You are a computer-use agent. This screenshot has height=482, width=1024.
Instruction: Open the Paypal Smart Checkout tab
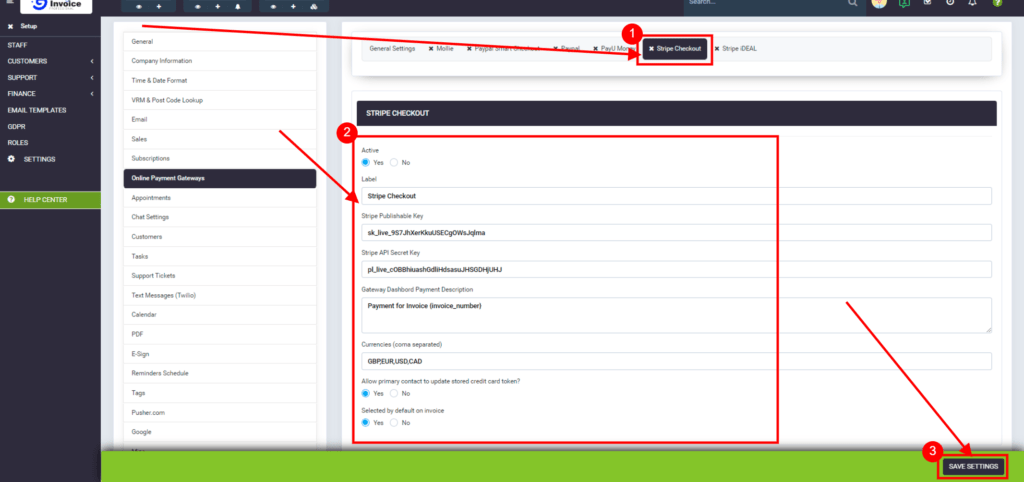click(x=503, y=49)
